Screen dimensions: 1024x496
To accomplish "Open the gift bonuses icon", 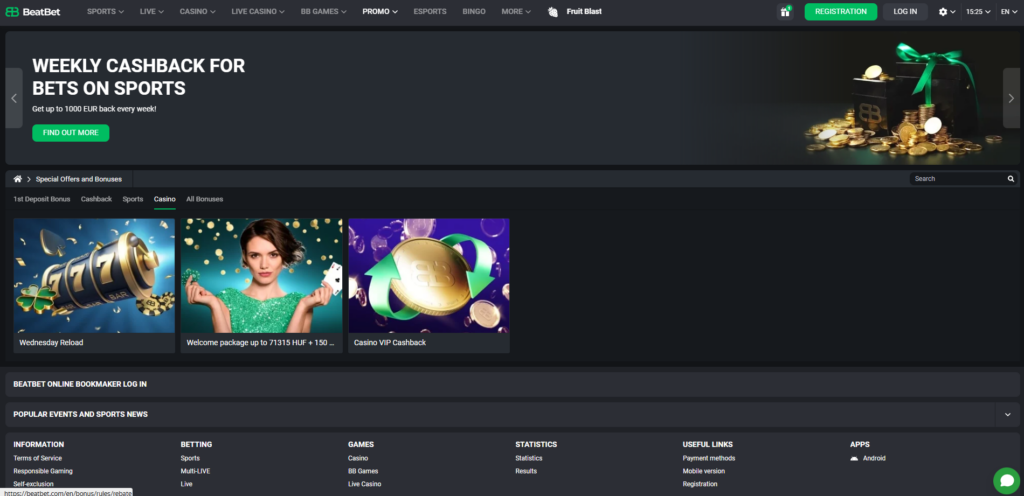I will tap(785, 12).
